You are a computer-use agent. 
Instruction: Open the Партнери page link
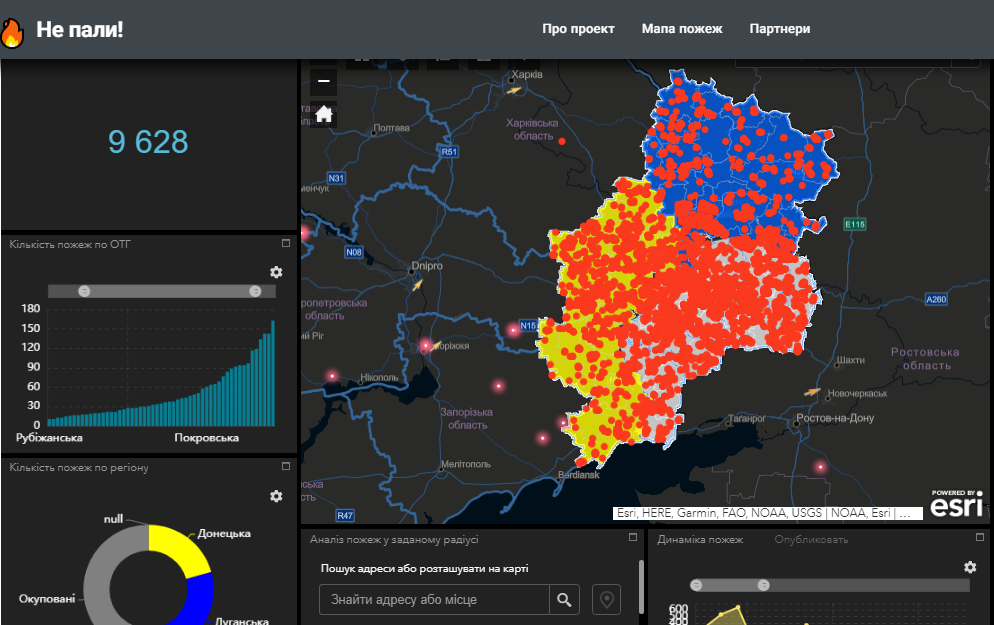pyautogui.click(x=780, y=29)
